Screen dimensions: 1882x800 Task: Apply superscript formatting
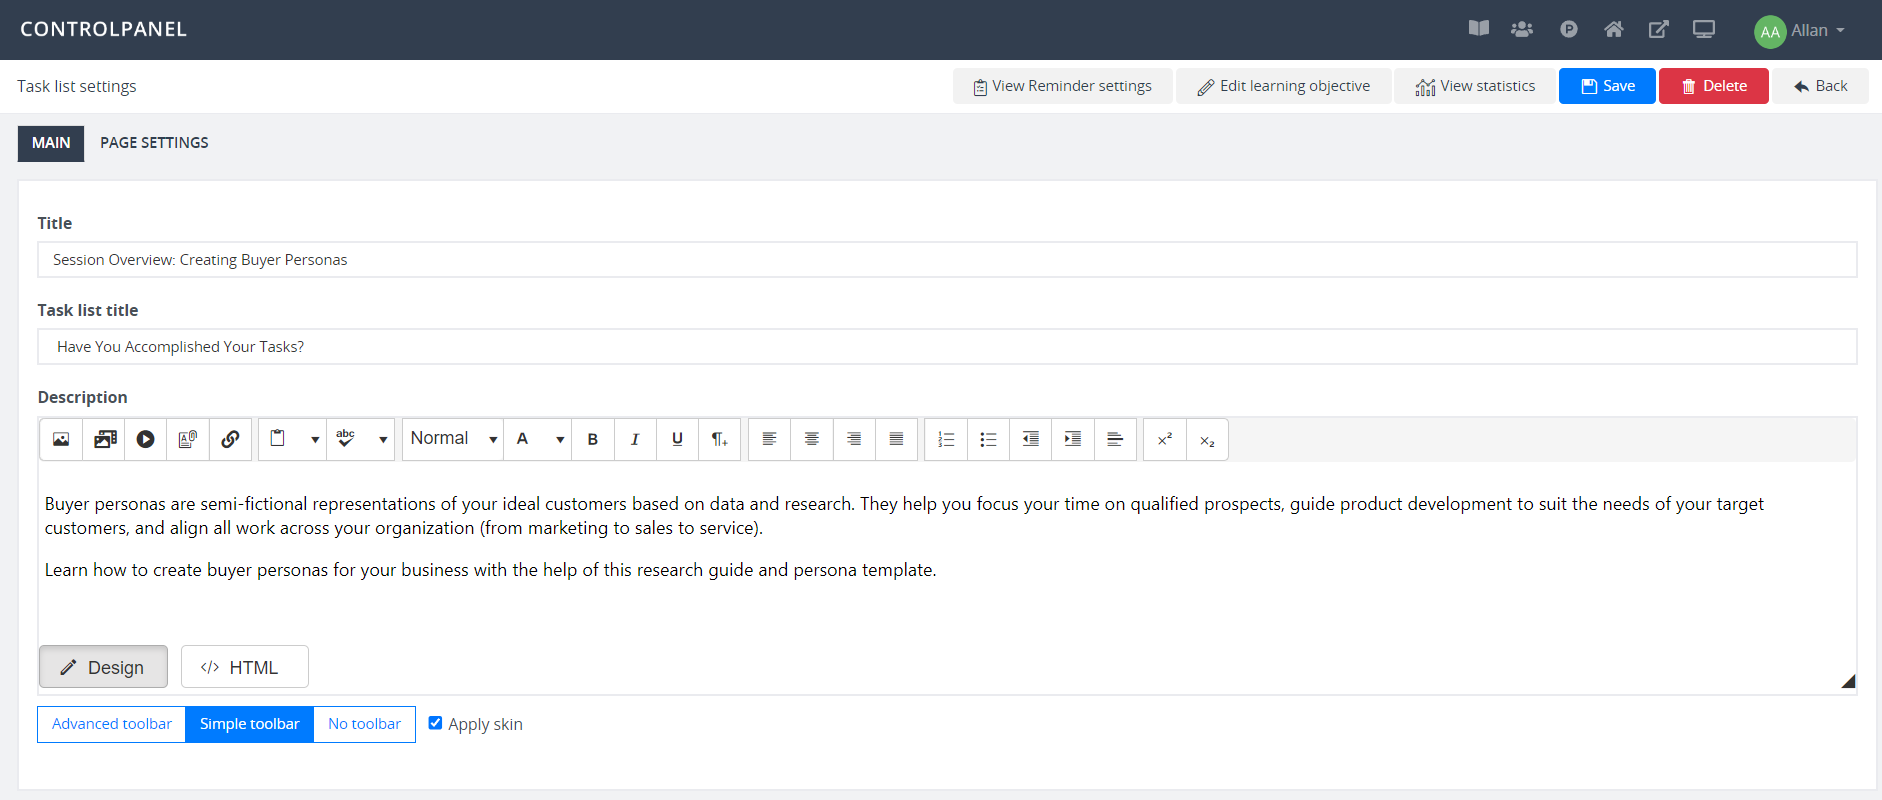coord(1165,439)
